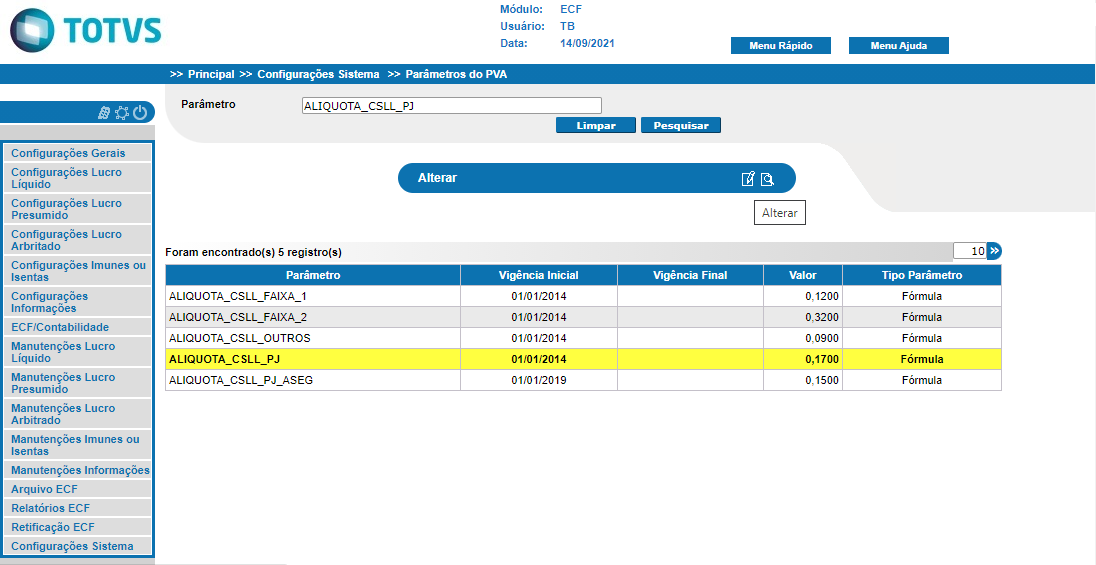Screen dimensions: 1096x565
Task: Click Parâmetros do PVA in the breadcrumb
Action: coord(456,73)
